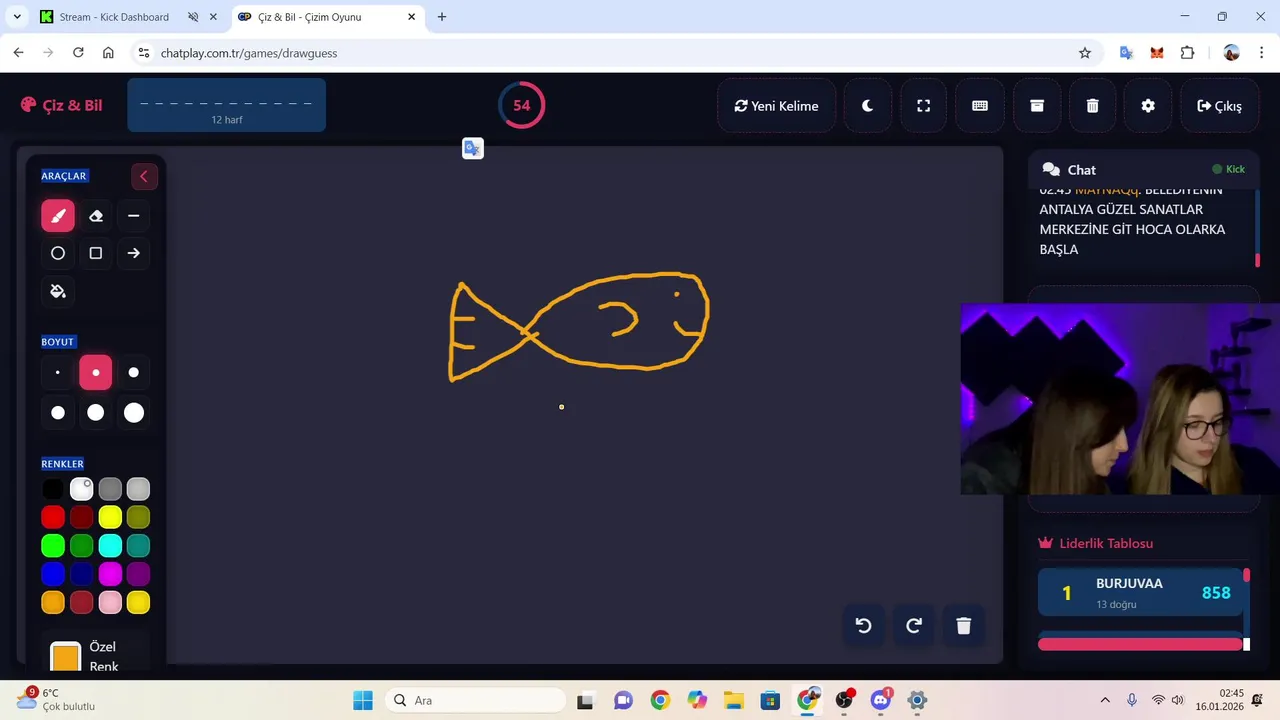
Task: Redo the drawing stroke
Action: point(914,625)
